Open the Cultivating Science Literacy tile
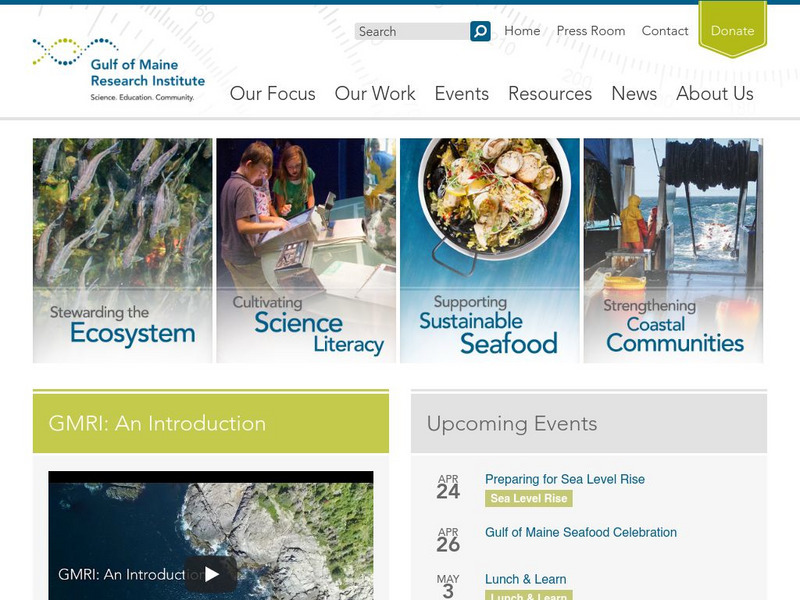Viewport: 800px width, 600px height. tap(306, 251)
